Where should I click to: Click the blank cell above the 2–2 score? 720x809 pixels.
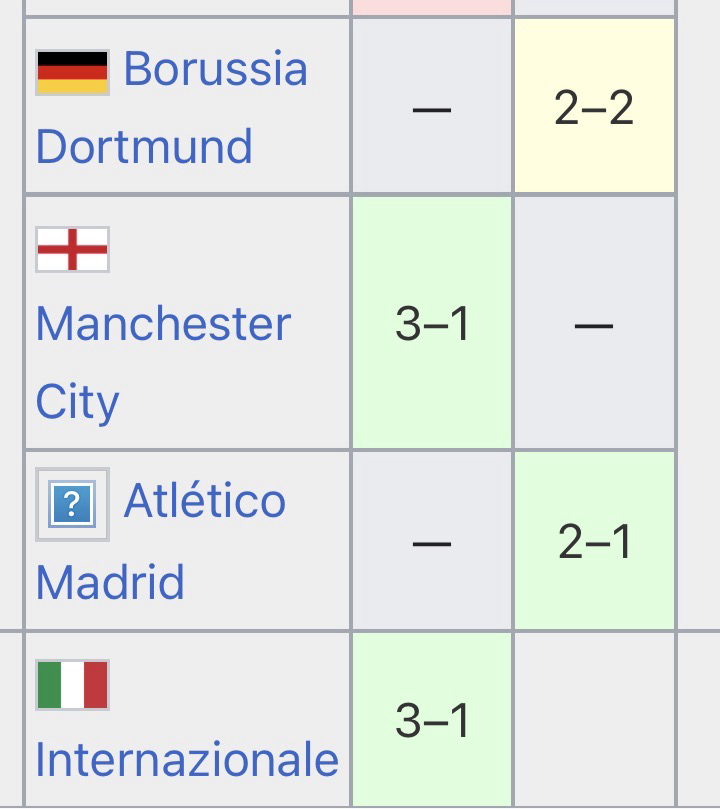coord(594,6)
